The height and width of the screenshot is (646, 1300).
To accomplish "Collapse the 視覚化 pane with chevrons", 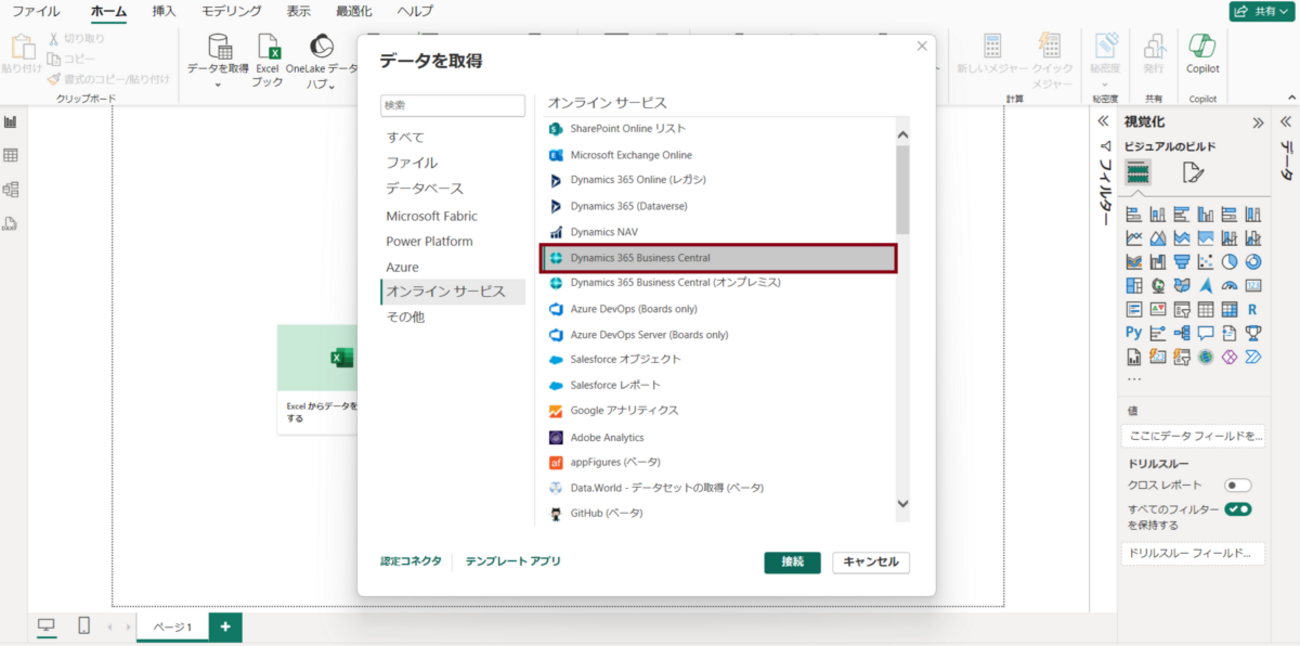I will pos(1258,123).
